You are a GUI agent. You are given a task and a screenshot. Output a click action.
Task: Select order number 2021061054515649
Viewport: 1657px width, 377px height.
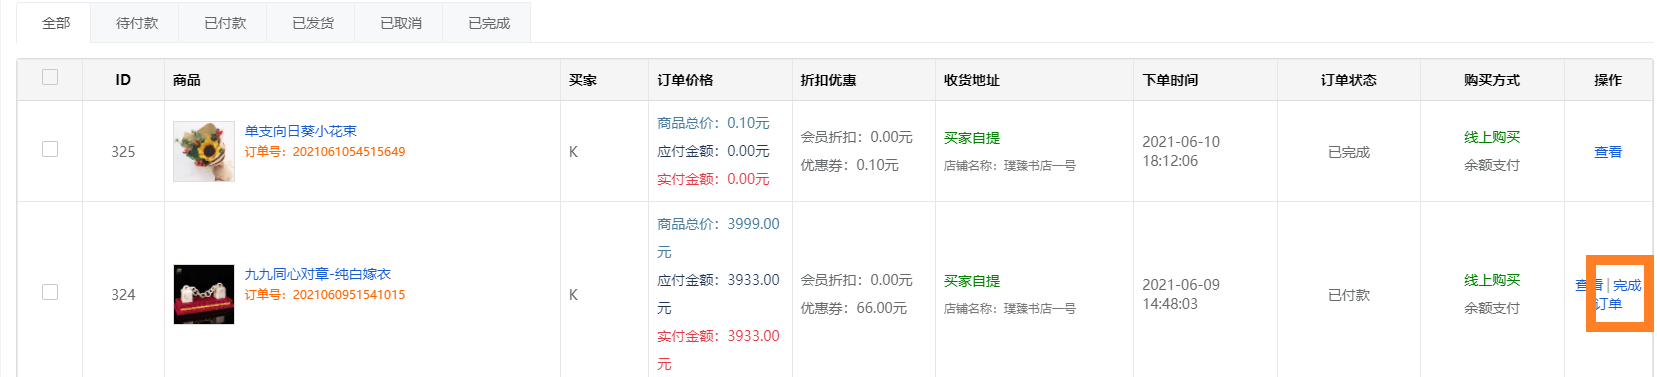click(349, 152)
